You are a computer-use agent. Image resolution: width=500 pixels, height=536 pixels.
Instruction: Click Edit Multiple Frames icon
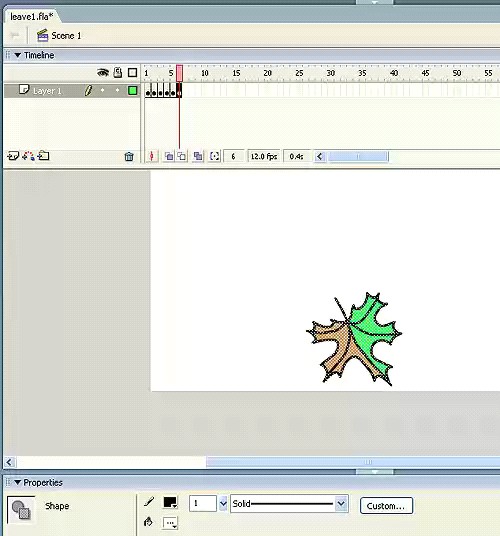(198, 157)
